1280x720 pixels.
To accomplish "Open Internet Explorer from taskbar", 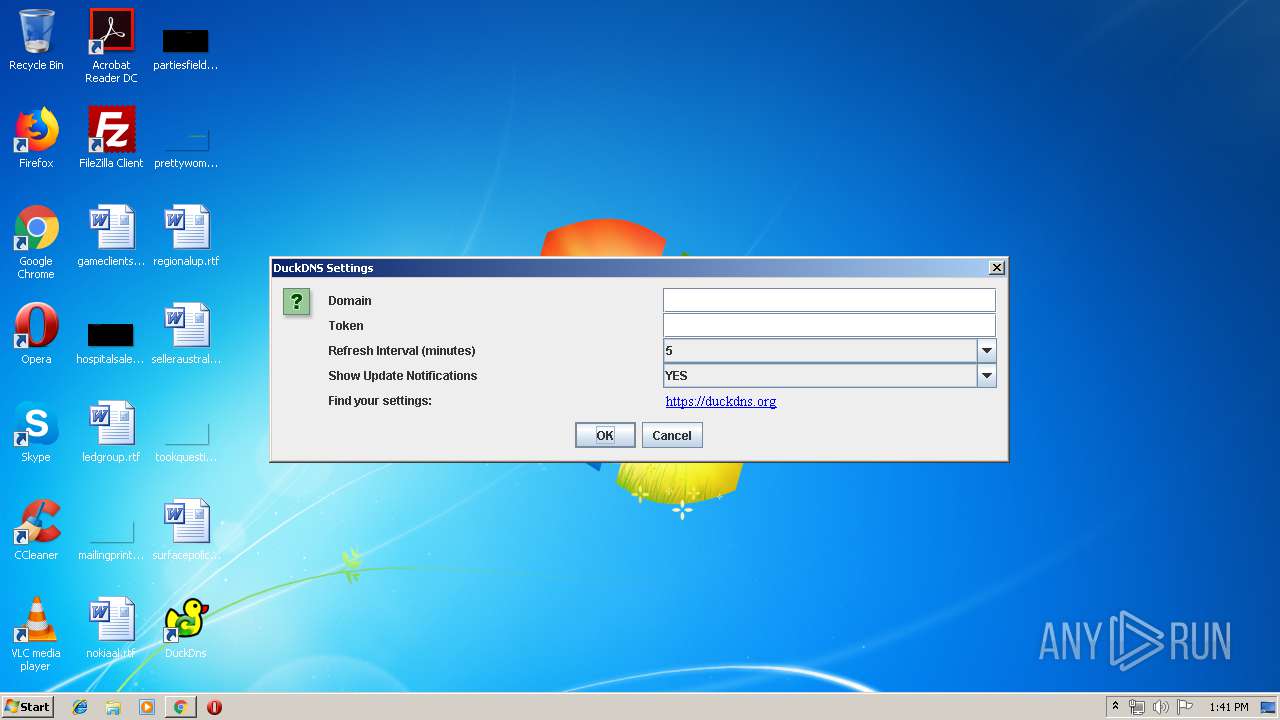I will click(x=81, y=707).
